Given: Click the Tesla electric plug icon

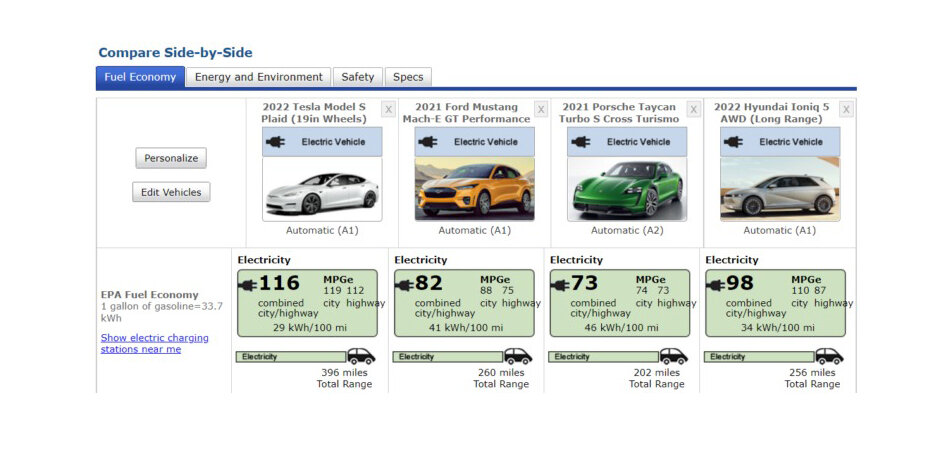Looking at the screenshot, I should pos(275,142).
